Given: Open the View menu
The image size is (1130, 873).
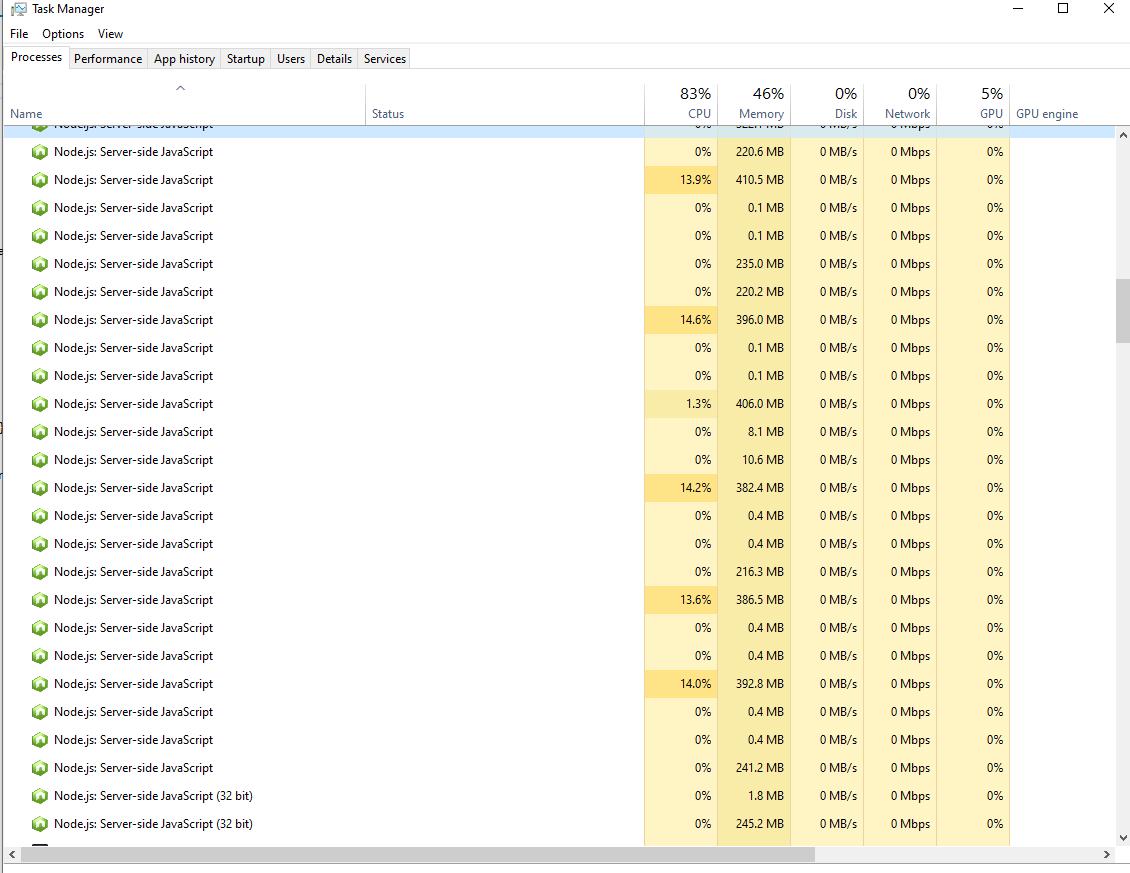Looking at the screenshot, I should tap(110, 34).
